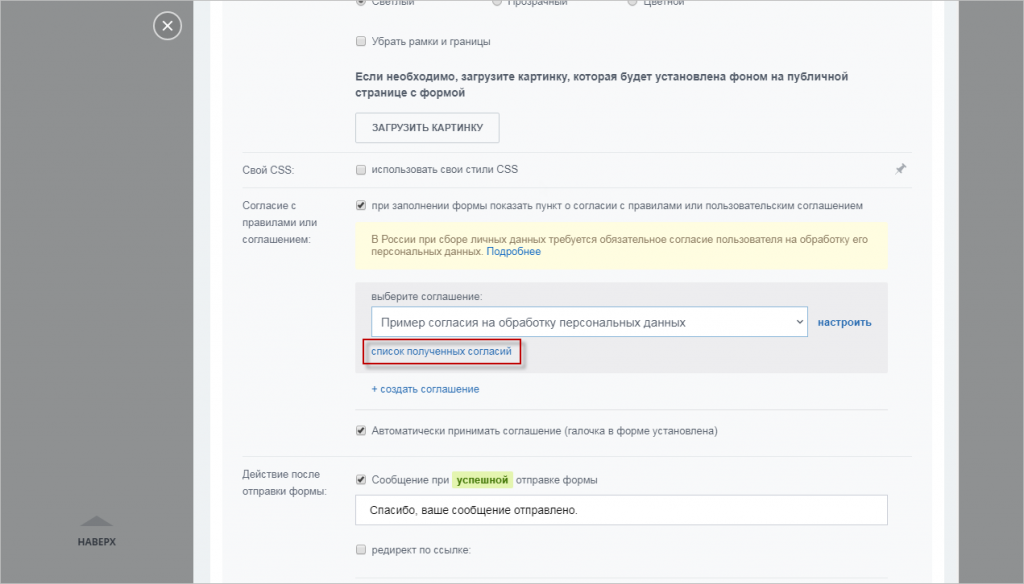The image size is (1024, 584).
Task: Click the ЗАГРУЗИТЬ КАРТИНКУ button
Action: click(x=427, y=127)
